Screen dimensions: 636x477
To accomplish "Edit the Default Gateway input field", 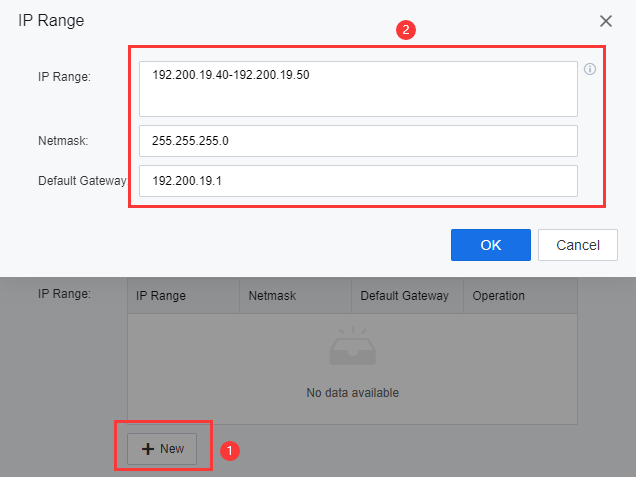I will [358, 181].
